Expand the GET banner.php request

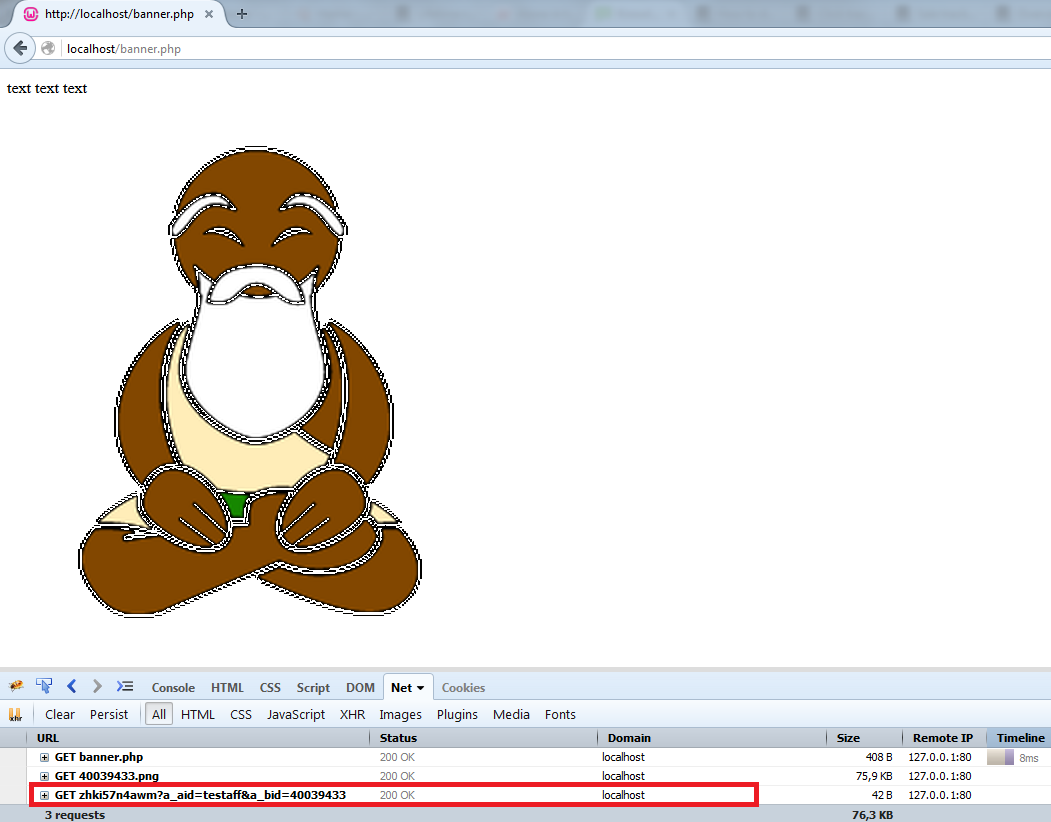tap(44, 758)
